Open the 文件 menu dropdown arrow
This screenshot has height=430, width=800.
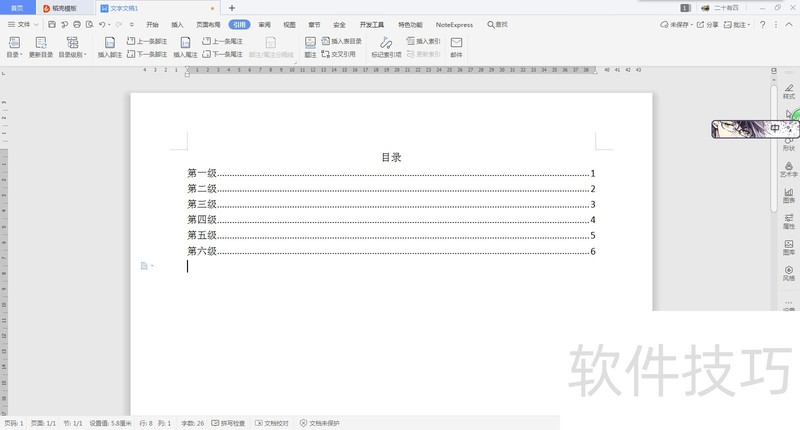(x=36, y=24)
